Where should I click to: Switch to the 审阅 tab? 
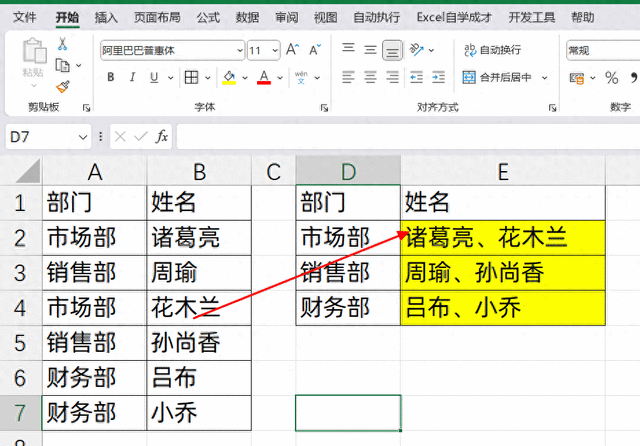coord(287,17)
